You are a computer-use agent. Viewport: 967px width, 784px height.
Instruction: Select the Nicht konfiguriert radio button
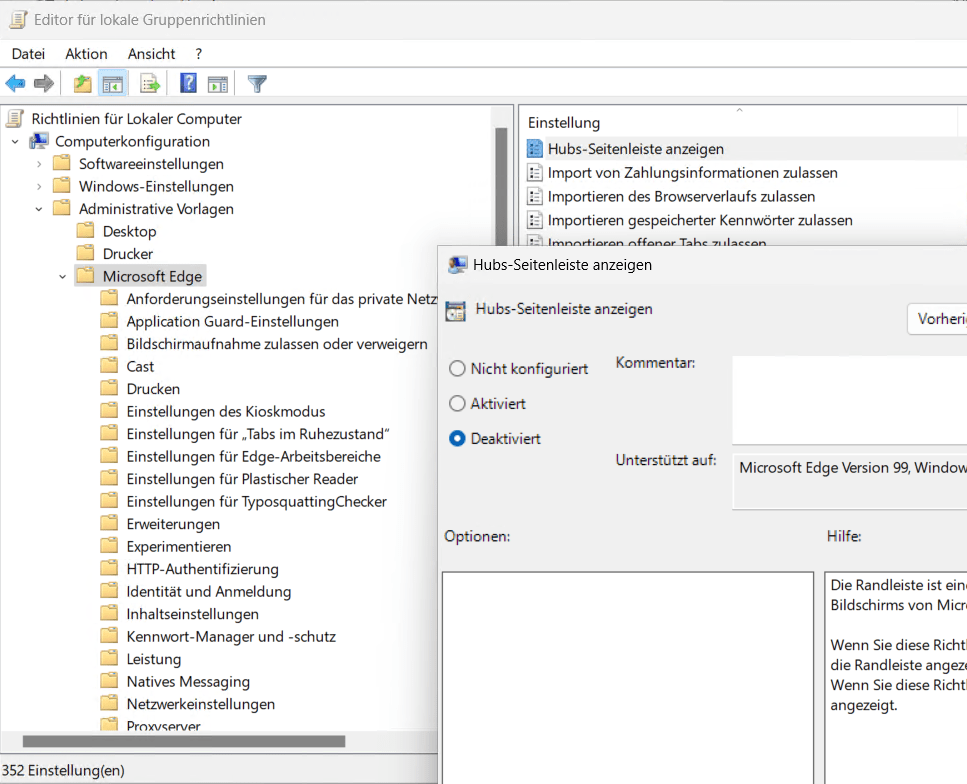point(457,368)
